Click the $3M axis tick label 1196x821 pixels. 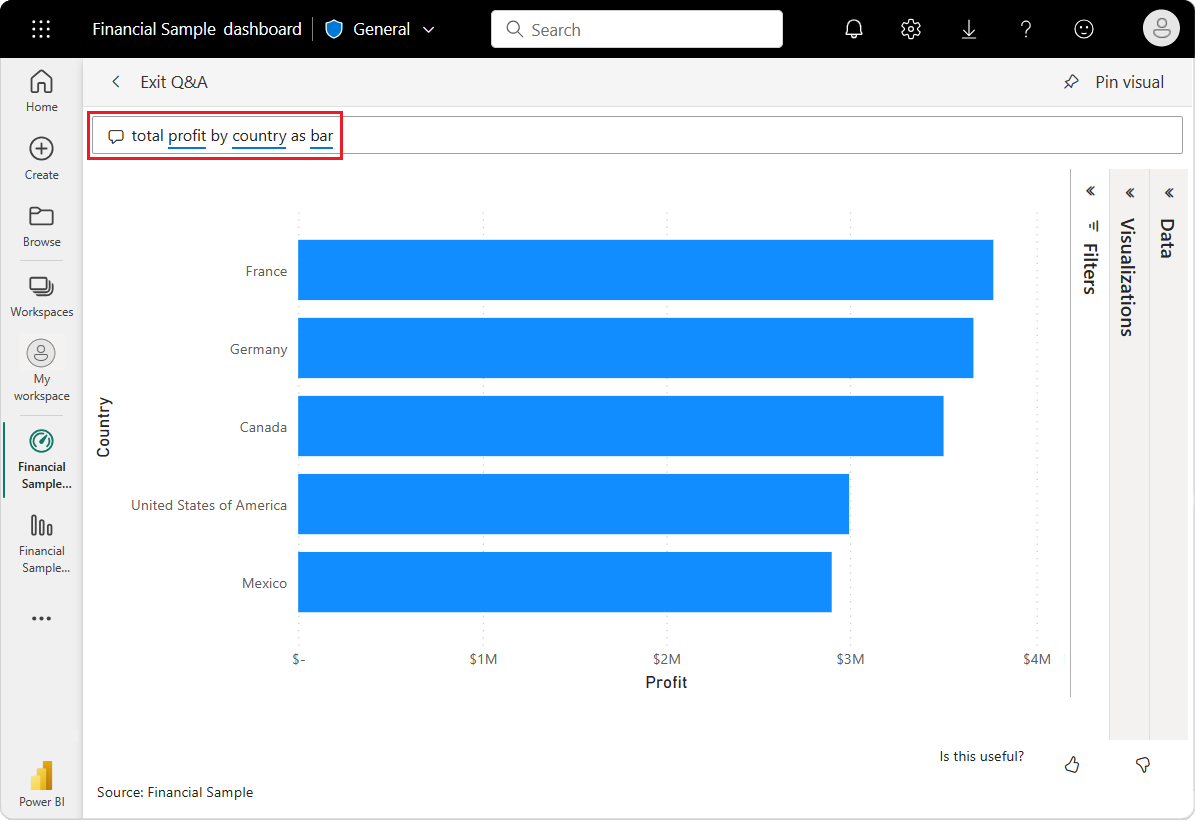[x=850, y=658]
